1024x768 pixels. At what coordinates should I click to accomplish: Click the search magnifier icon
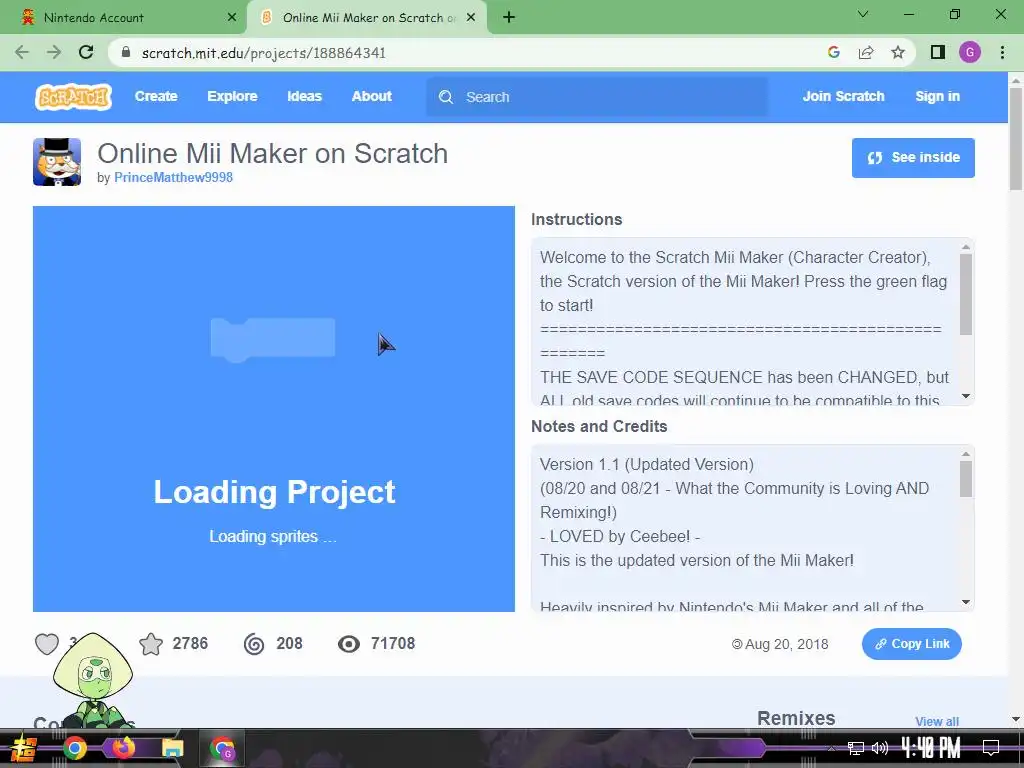(446, 97)
